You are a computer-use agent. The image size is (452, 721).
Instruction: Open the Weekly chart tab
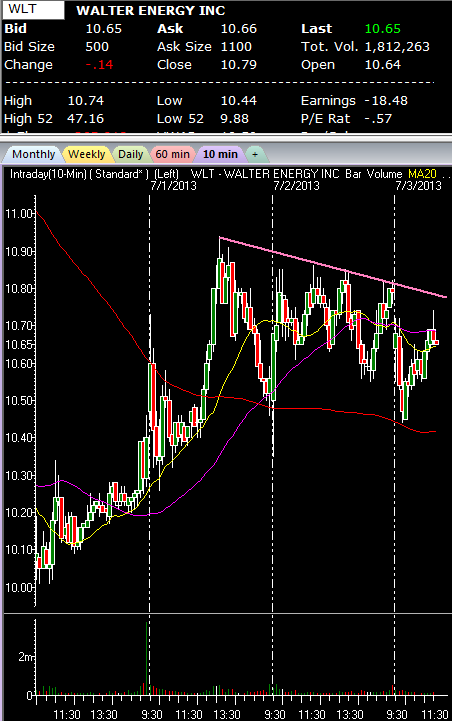[x=86, y=154]
